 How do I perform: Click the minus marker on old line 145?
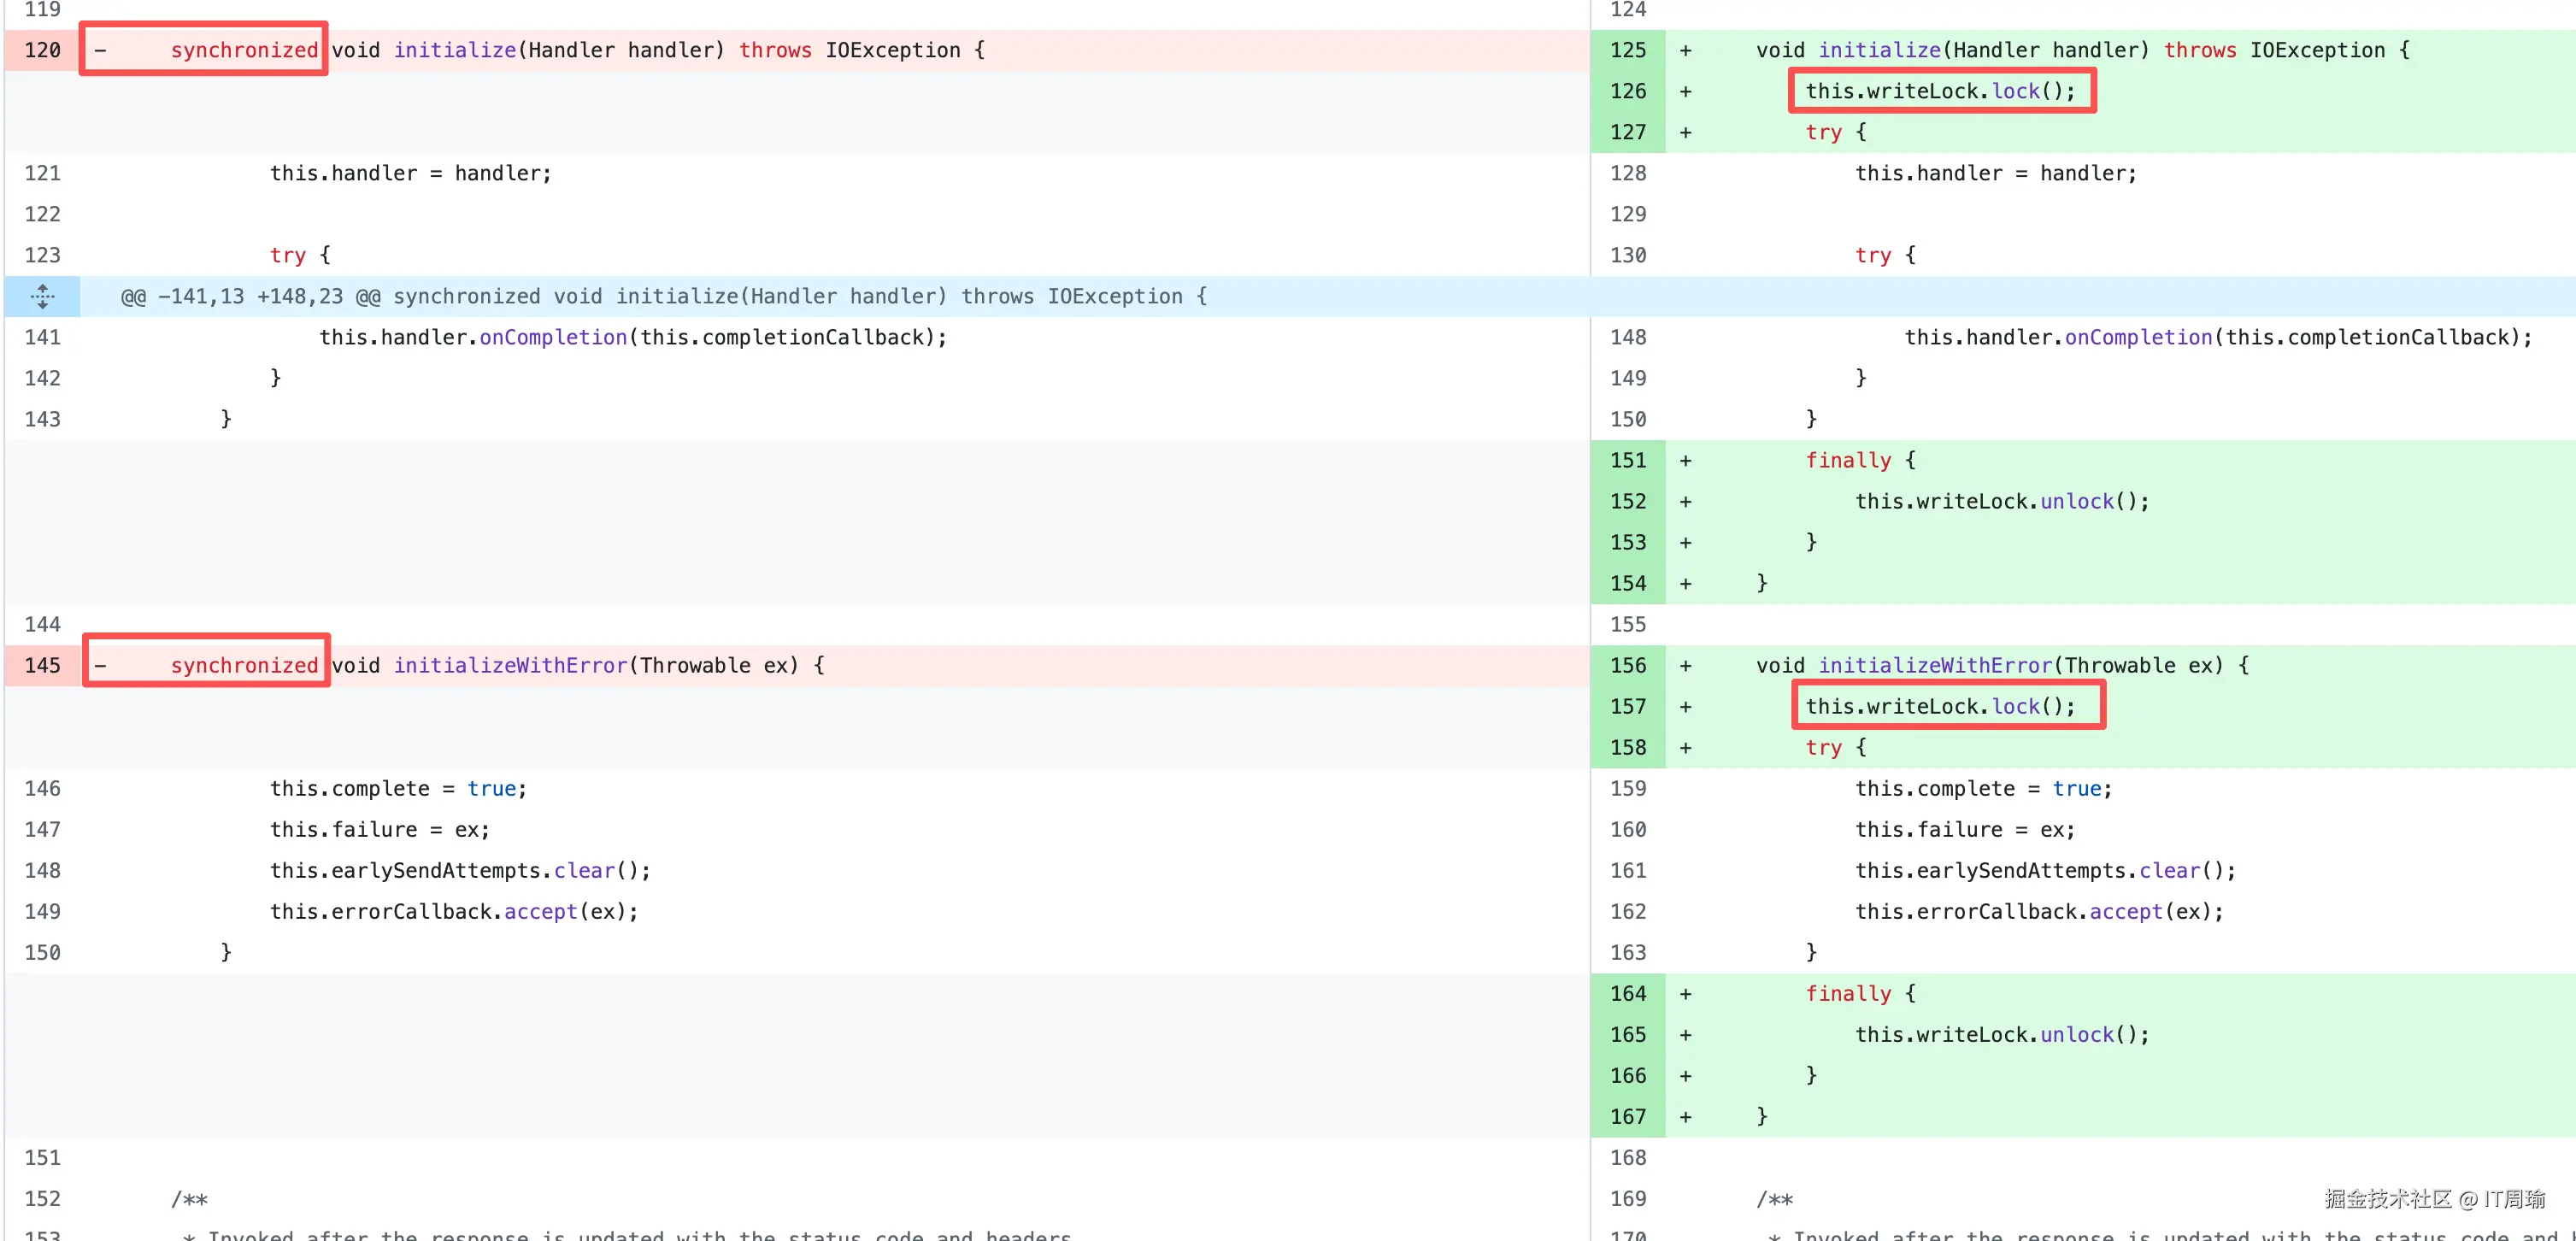tap(100, 665)
